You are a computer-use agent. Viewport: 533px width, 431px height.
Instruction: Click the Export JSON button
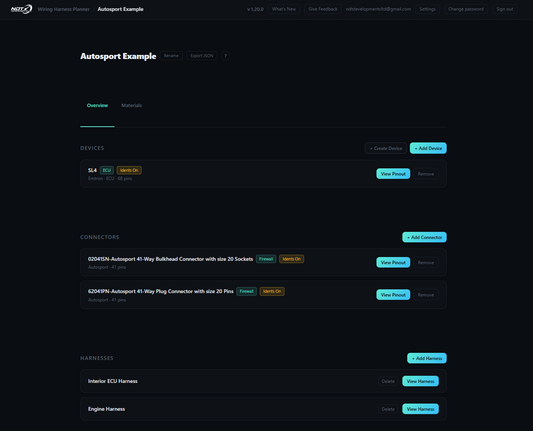click(202, 56)
